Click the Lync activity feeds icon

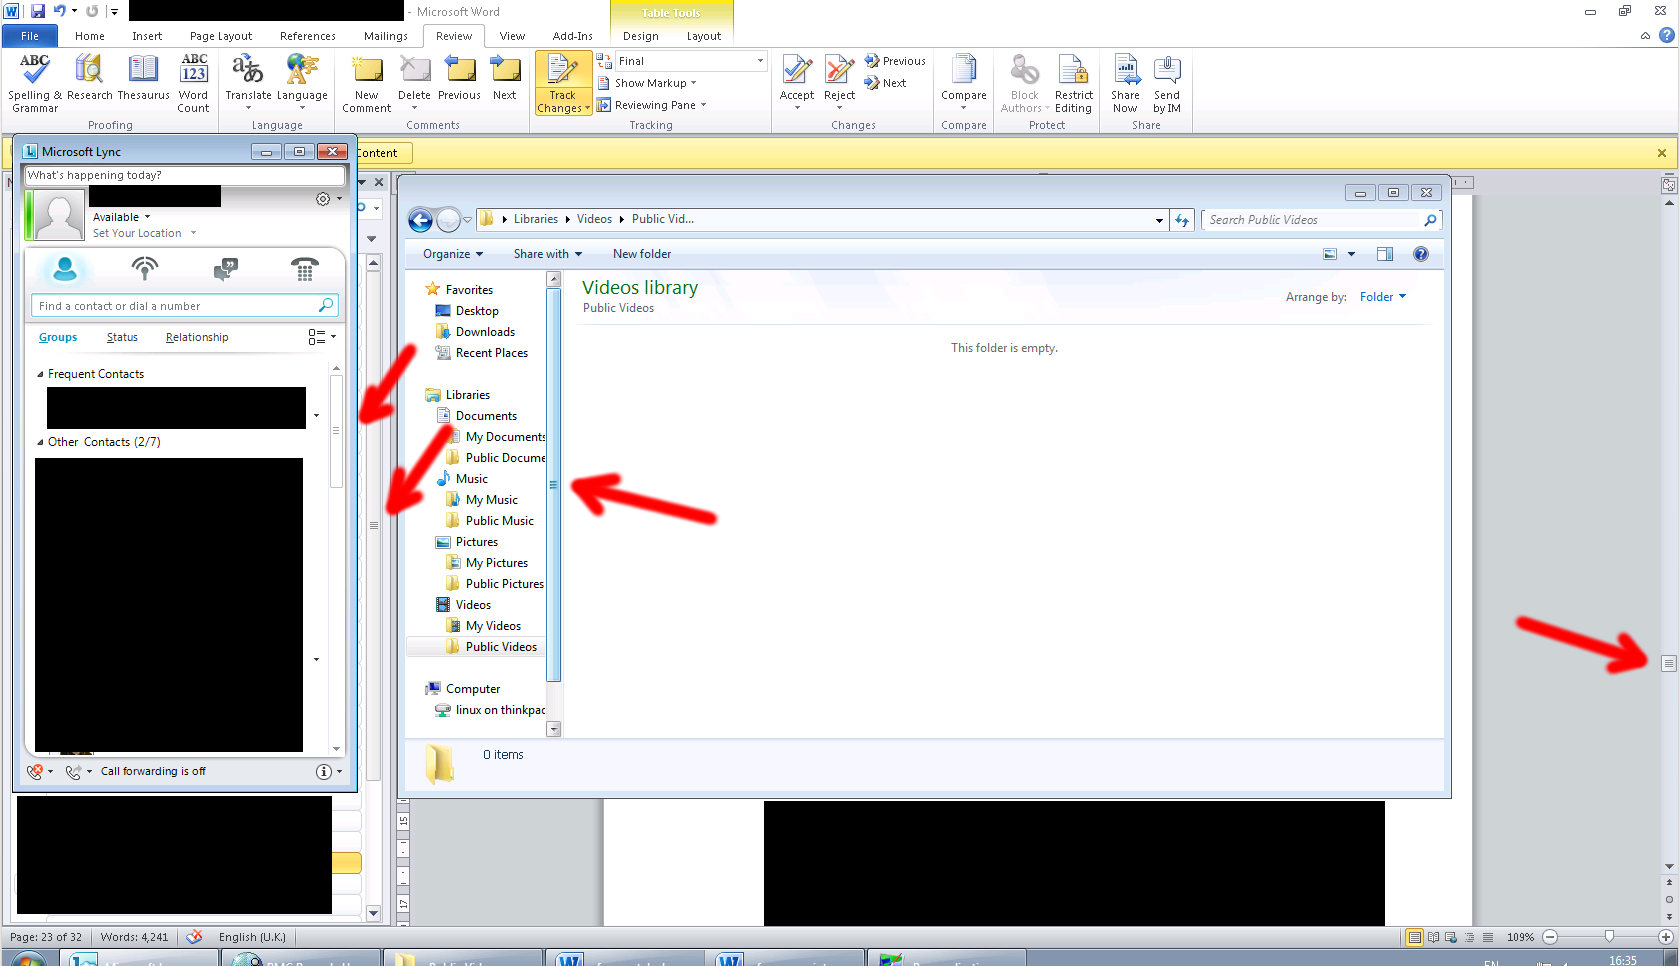[145, 268]
